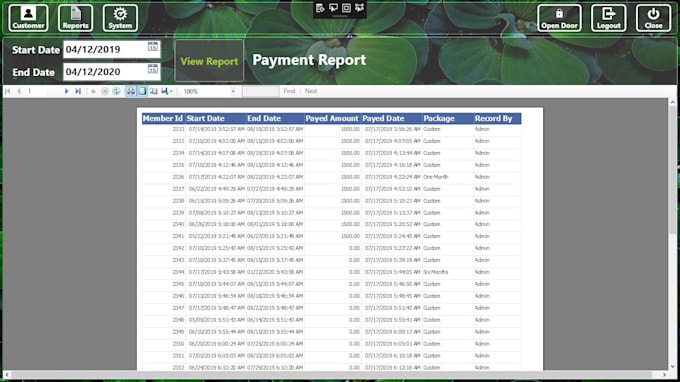This screenshot has width=680, height=382.
Task: Open the 100% zoom level dropdown
Action: pos(233,91)
